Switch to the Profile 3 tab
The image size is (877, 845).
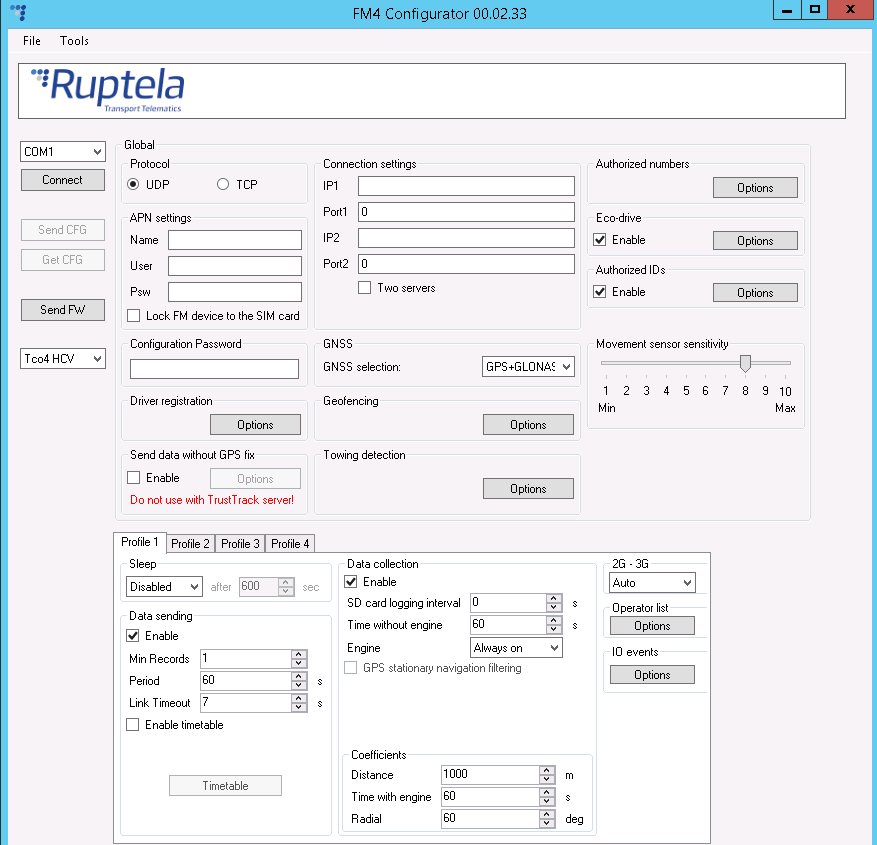[240, 544]
